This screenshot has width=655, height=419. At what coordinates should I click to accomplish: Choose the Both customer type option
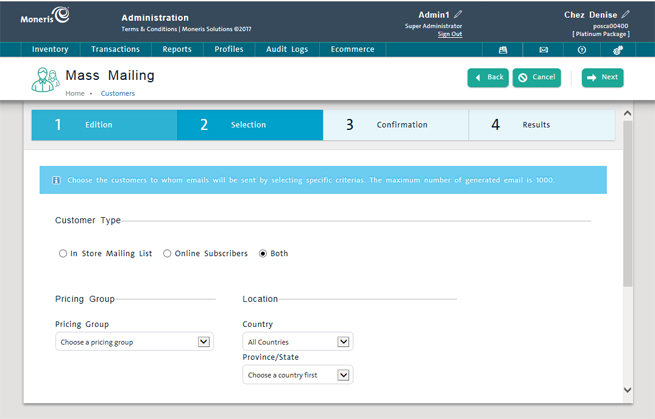pyautogui.click(x=263, y=254)
